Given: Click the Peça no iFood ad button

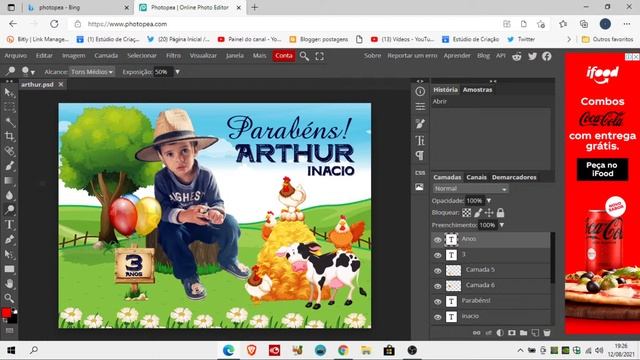Looking at the screenshot, I should [x=602, y=169].
